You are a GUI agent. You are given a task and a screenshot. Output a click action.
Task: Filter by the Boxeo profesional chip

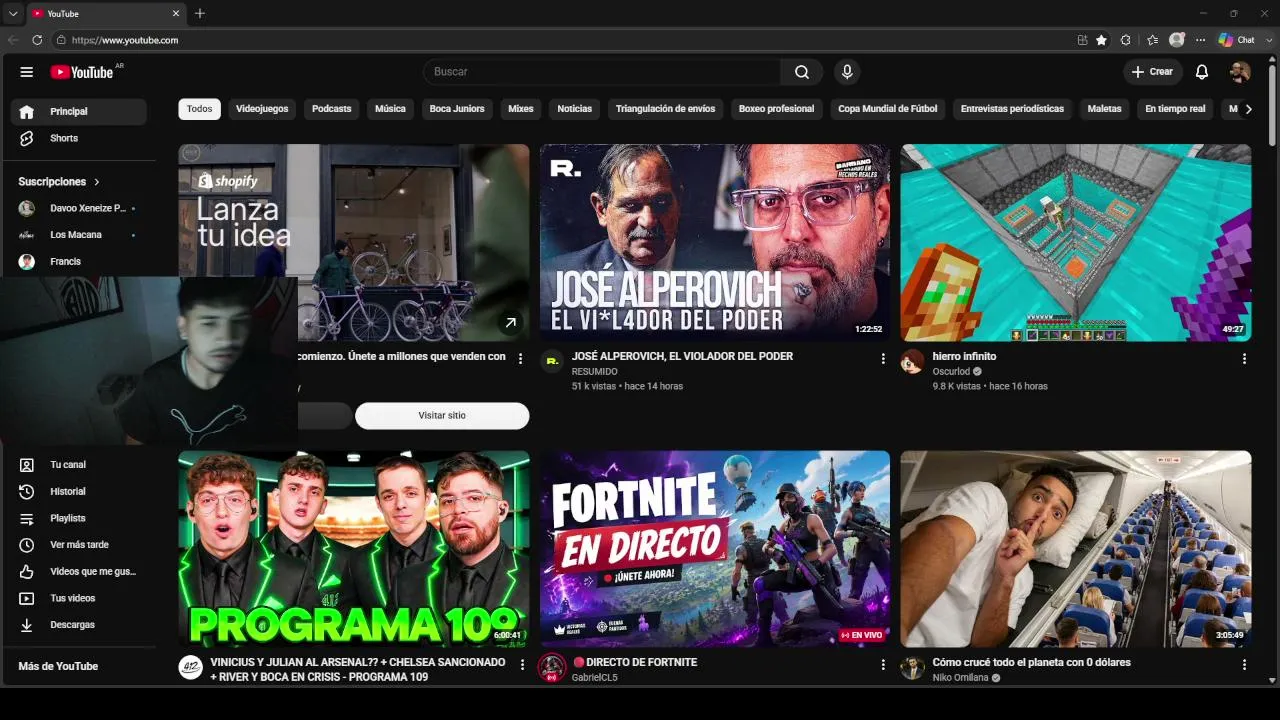coord(777,109)
